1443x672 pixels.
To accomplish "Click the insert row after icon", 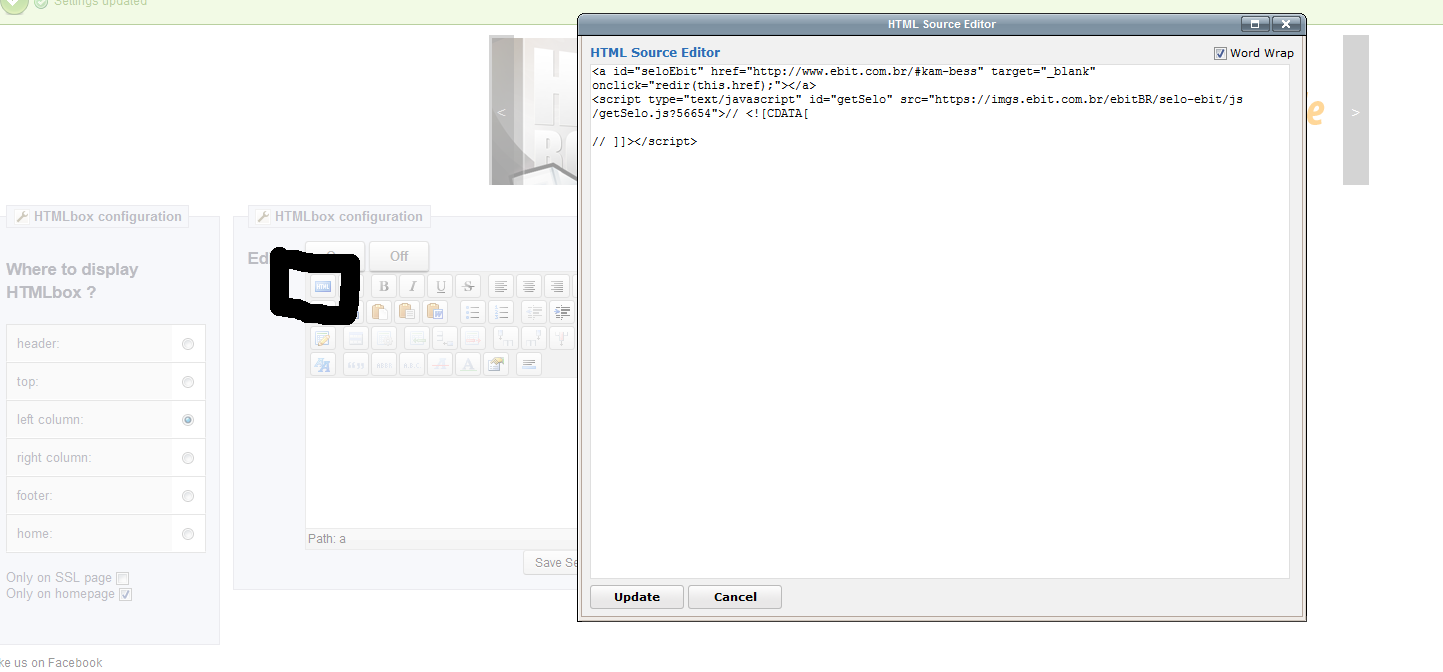I will (x=445, y=338).
